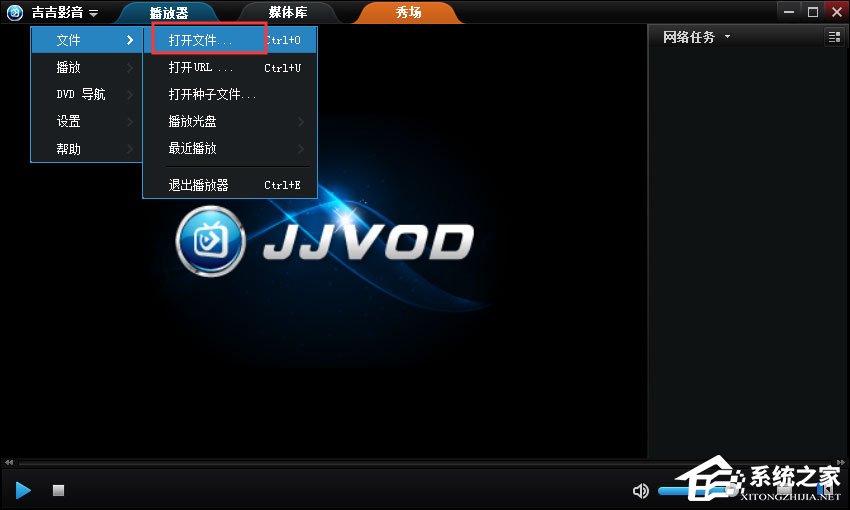Viewport: 850px width, 510px height.
Task: Click the rewind arrows icon on progress bar
Action: [9, 463]
